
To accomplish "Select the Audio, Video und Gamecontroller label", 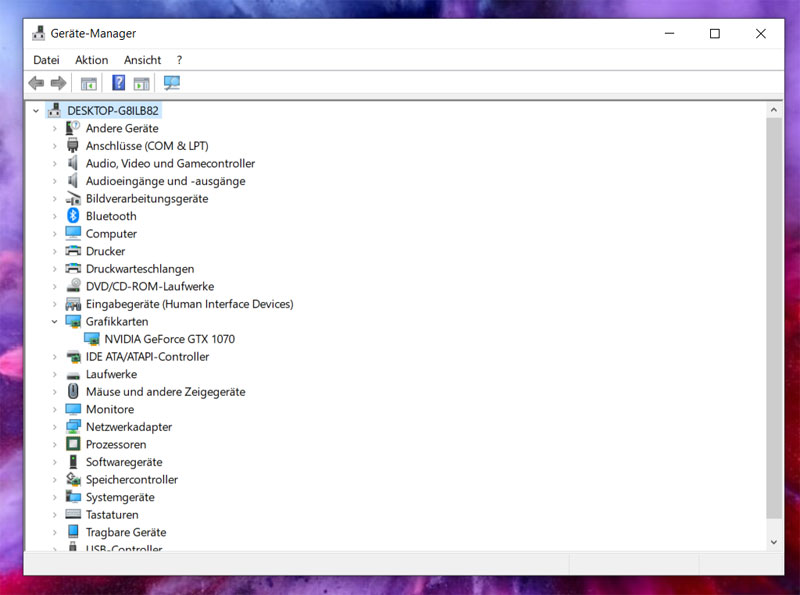I will pos(170,163).
